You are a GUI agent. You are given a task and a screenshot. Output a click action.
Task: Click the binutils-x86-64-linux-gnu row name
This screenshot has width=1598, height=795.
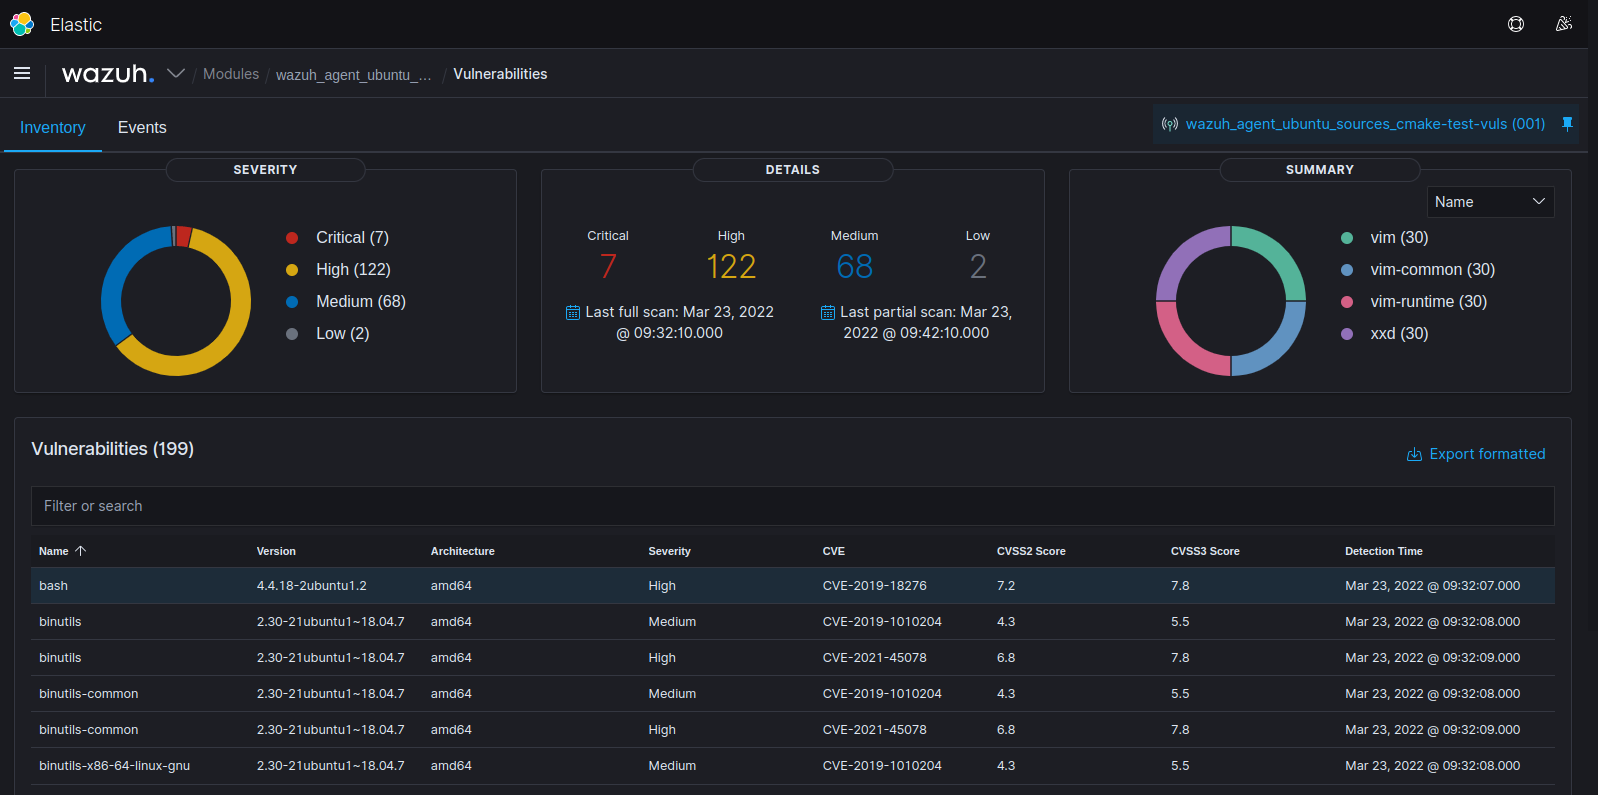pyautogui.click(x=114, y=766)
